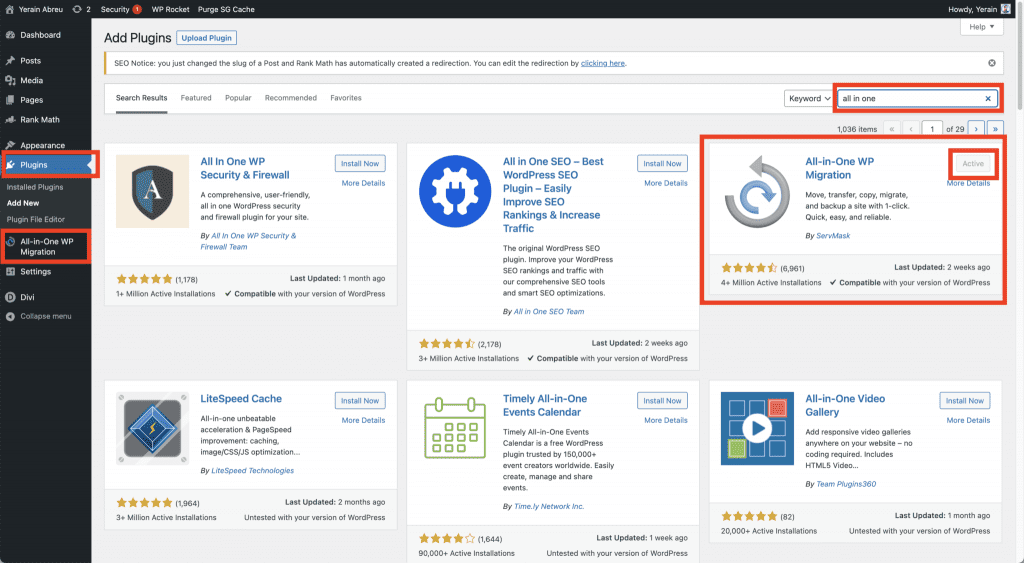The width and height of the screenshot is (1024, 563).
Task: Click the updates icon in admin bar
Action: (78, 9)
